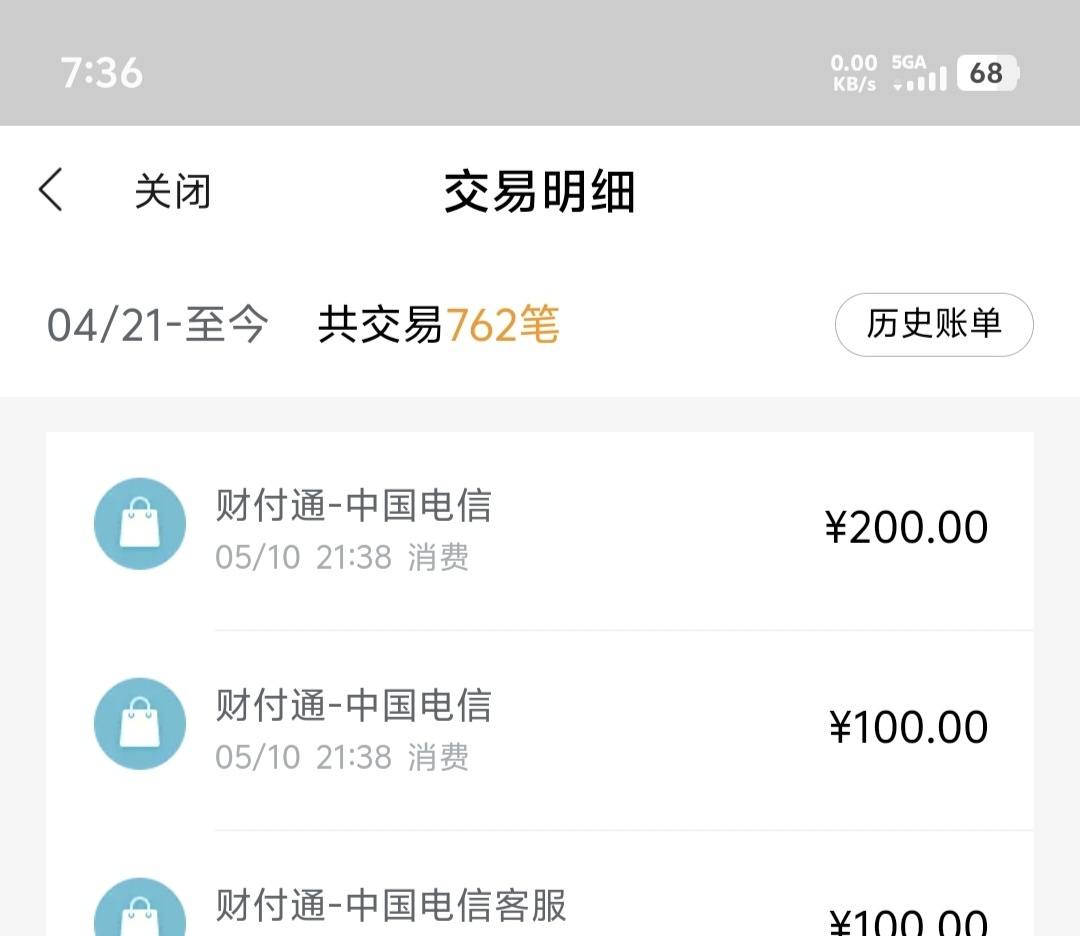
Task: Tap the battery indicator showing 68
Action: point(988,72)
